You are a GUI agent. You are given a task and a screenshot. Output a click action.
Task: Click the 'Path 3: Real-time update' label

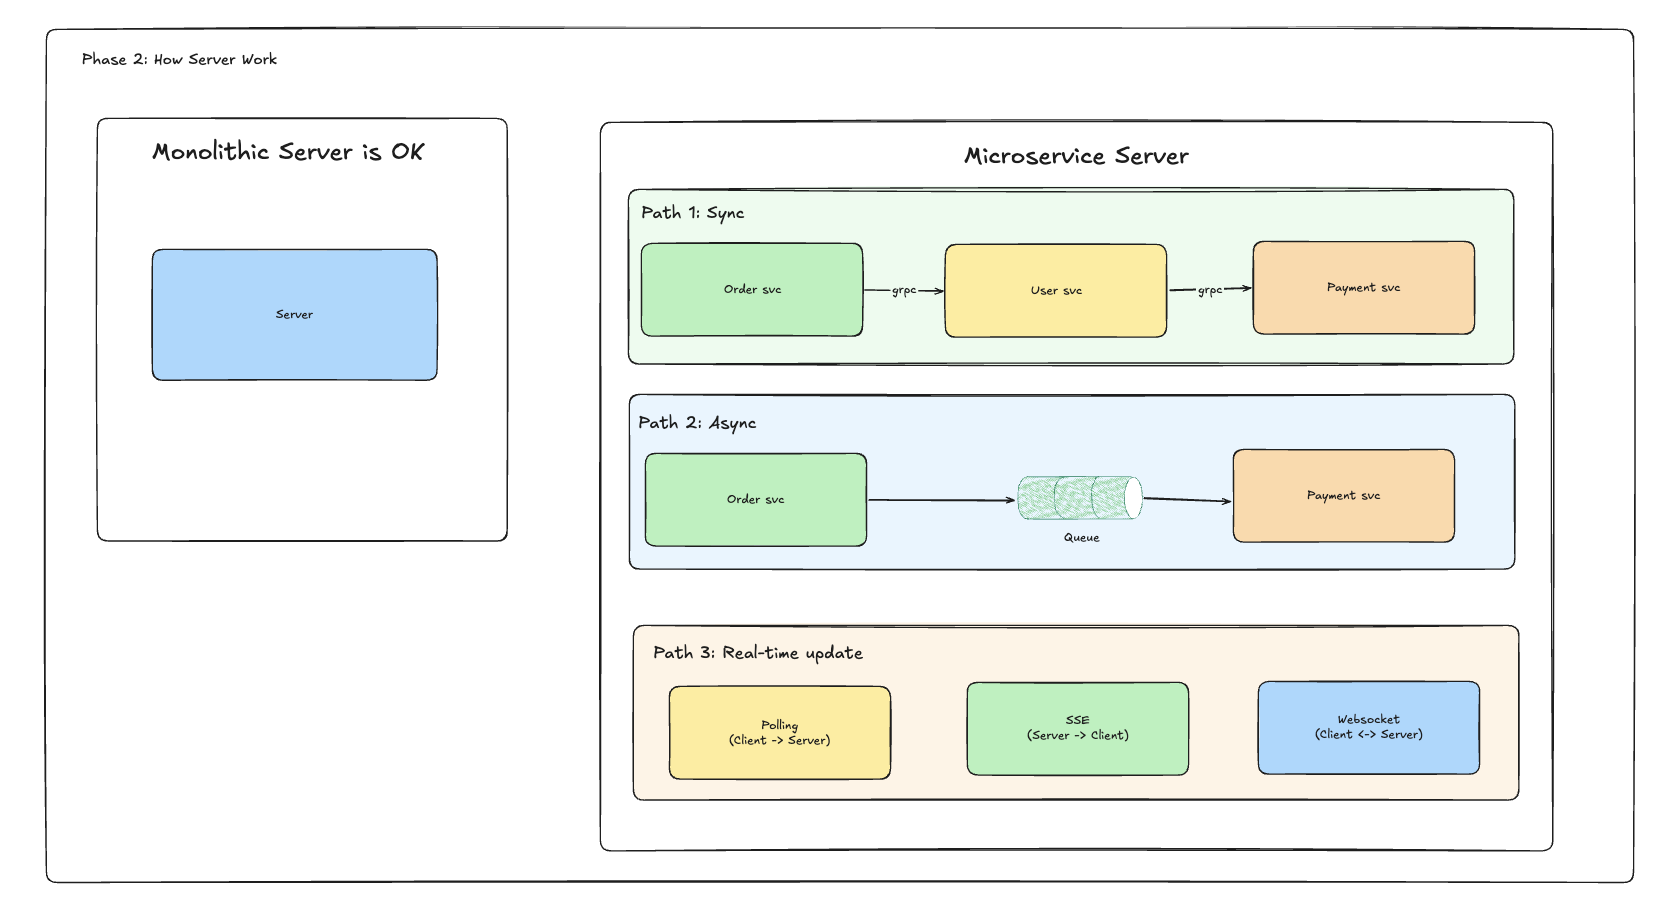[758, 653]
